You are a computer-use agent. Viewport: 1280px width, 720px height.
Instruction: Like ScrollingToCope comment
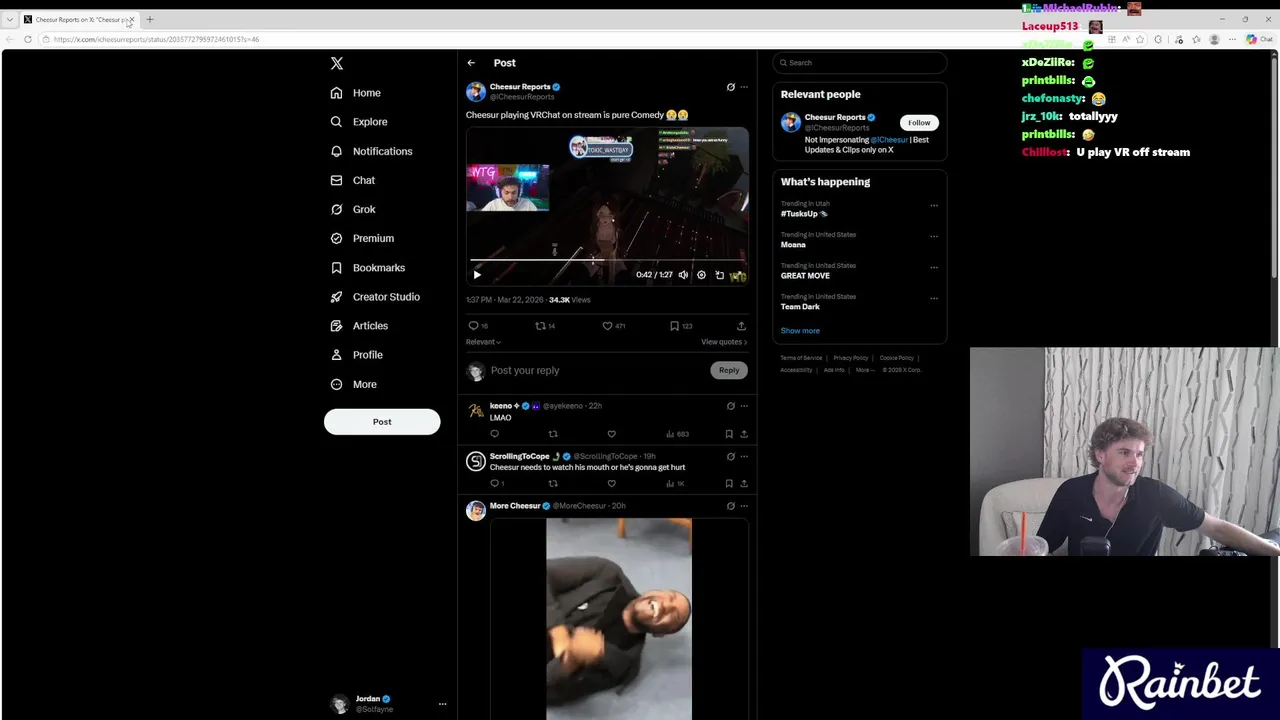(611, 483)
